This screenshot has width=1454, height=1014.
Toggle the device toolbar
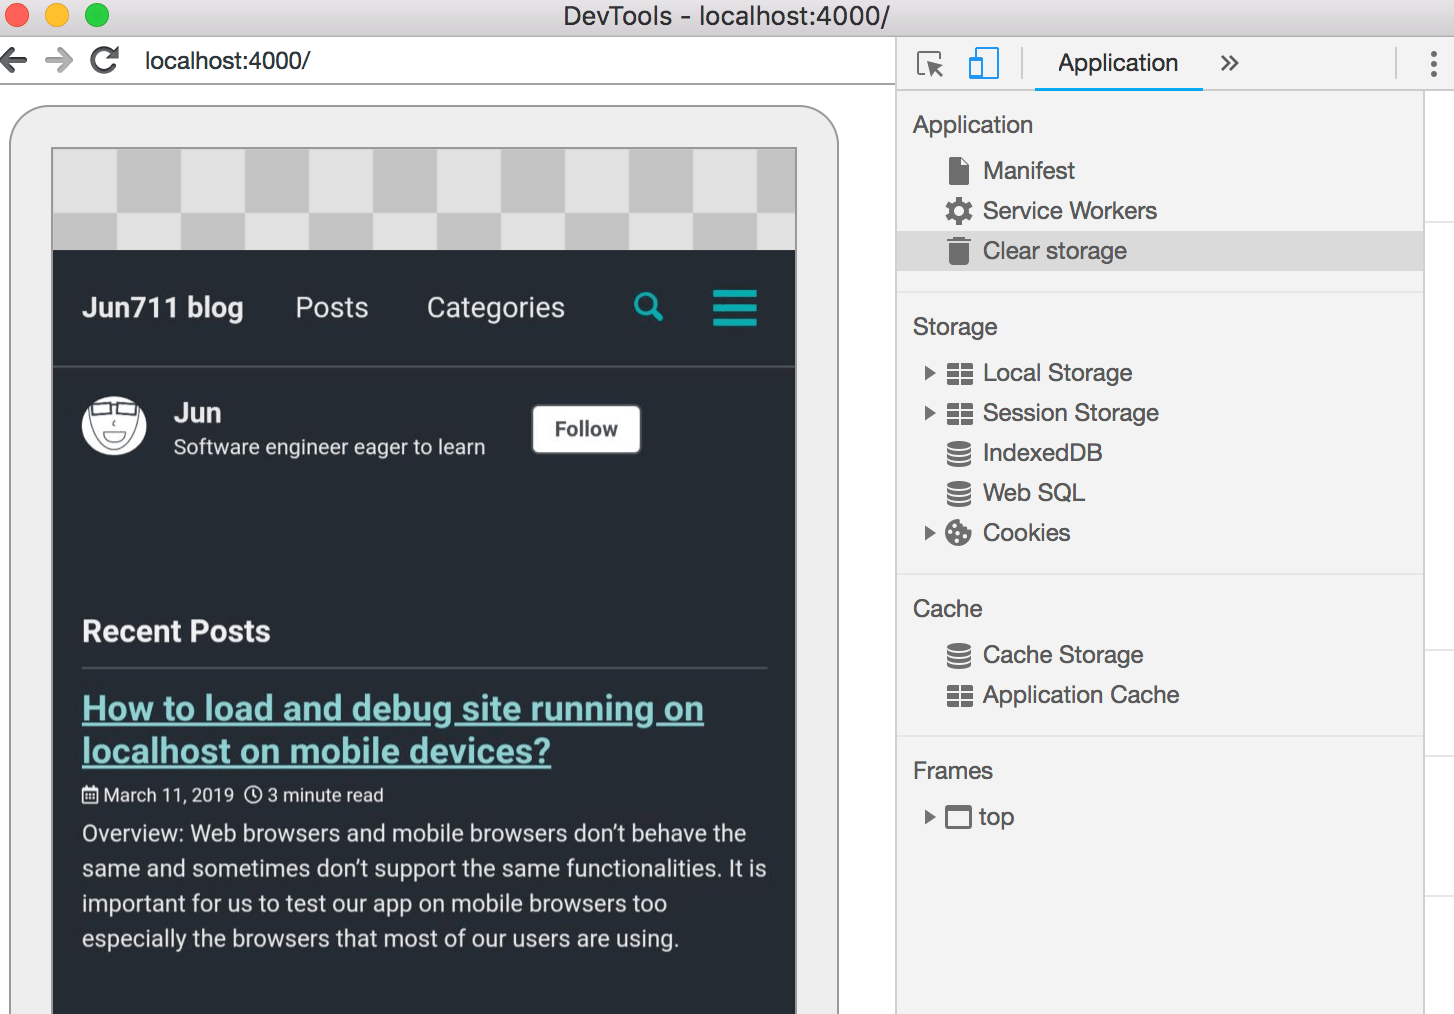(x=983, y=63)
